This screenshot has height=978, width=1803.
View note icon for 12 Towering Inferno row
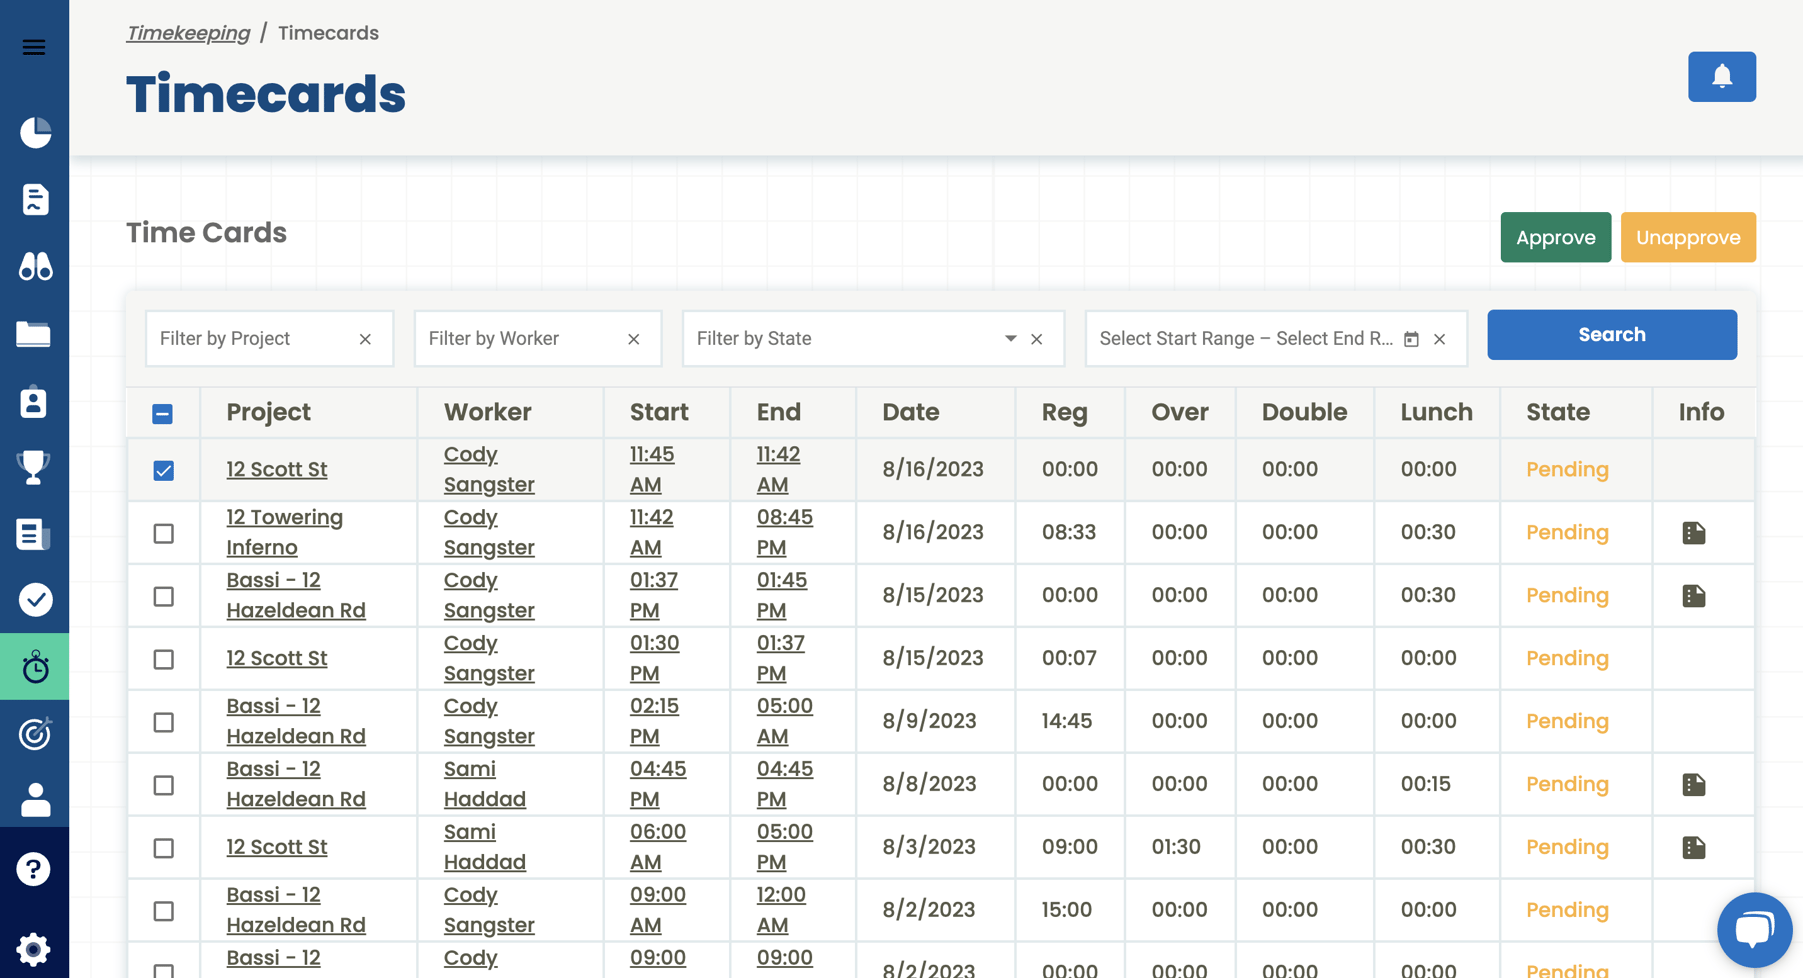coord(1693,533)
